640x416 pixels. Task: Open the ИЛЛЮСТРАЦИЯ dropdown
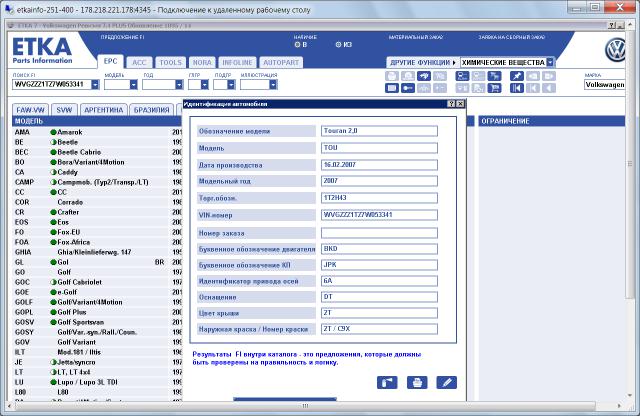coord(273,85)
